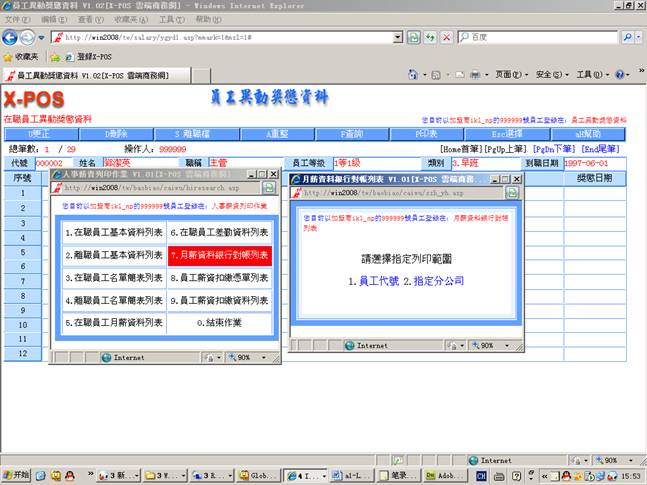
Task: Open the 90% zoom dropdown in main status bar
Action: [x=609, y=460]
